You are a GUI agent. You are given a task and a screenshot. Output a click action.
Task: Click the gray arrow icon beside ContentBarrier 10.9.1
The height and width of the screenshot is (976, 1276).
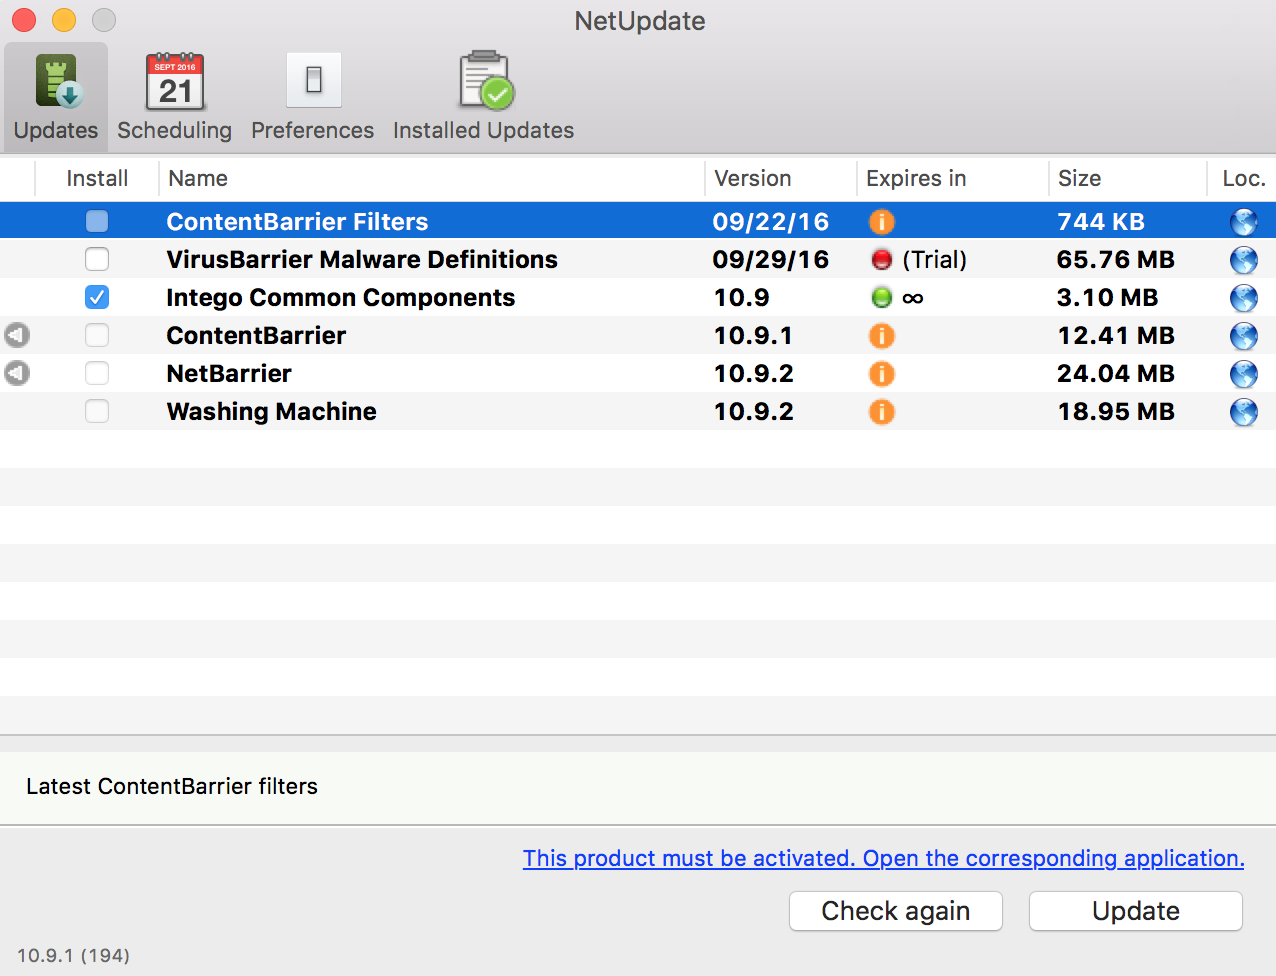click(17, 335)
